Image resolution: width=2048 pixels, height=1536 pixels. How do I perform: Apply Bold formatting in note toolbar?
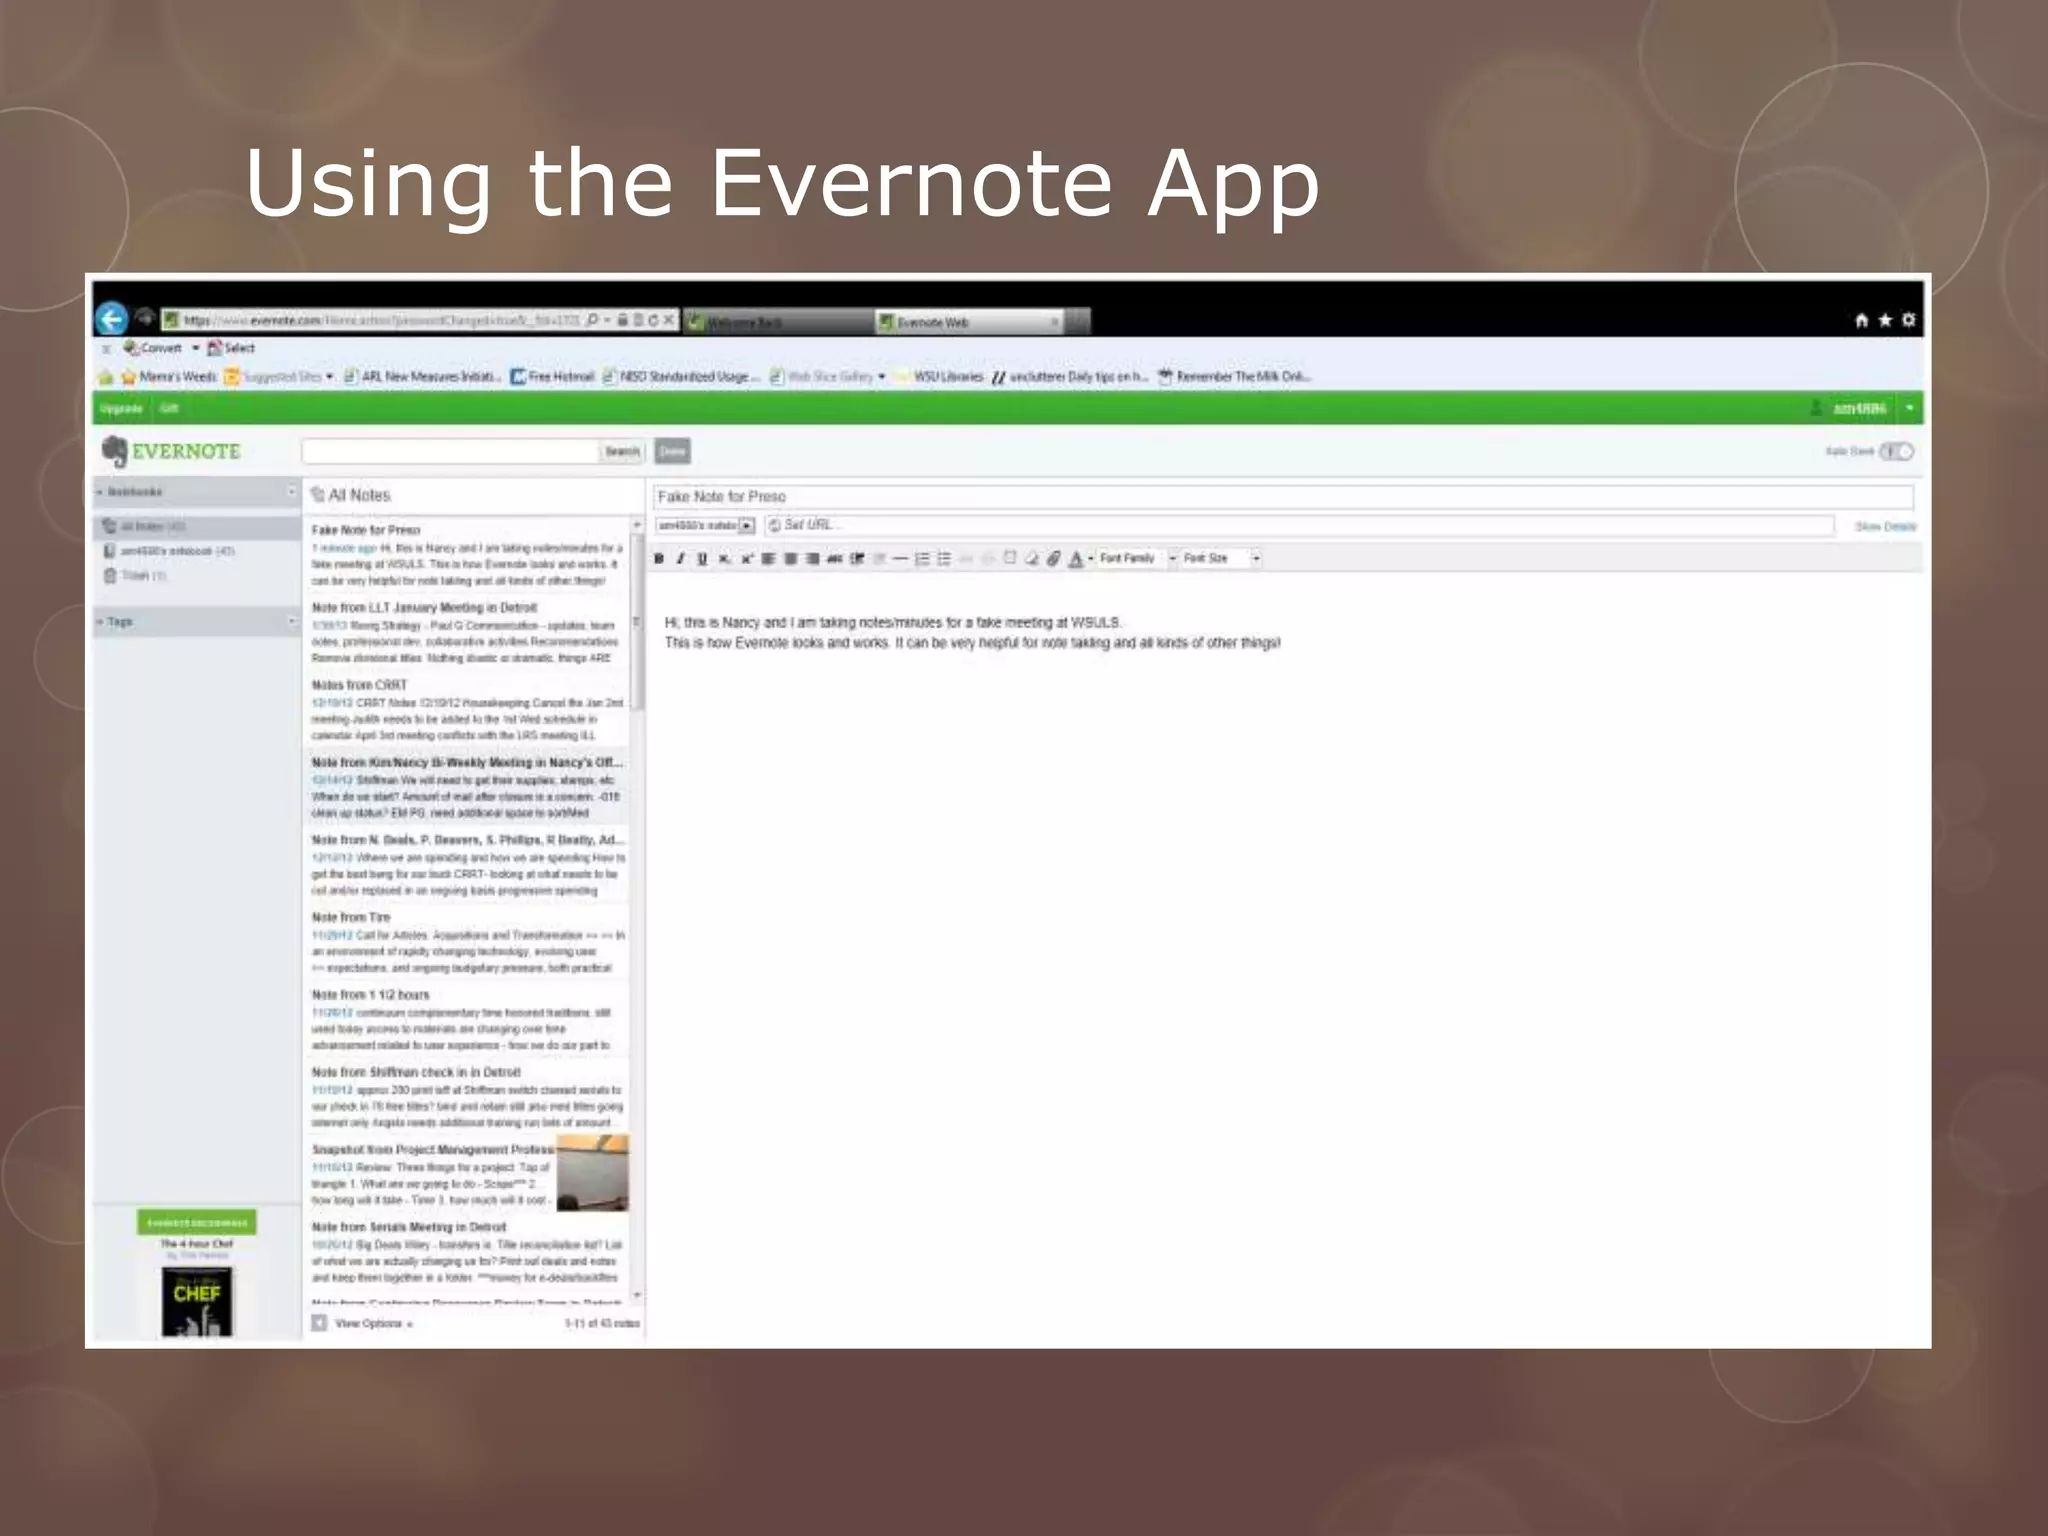[x=658, y=559]
